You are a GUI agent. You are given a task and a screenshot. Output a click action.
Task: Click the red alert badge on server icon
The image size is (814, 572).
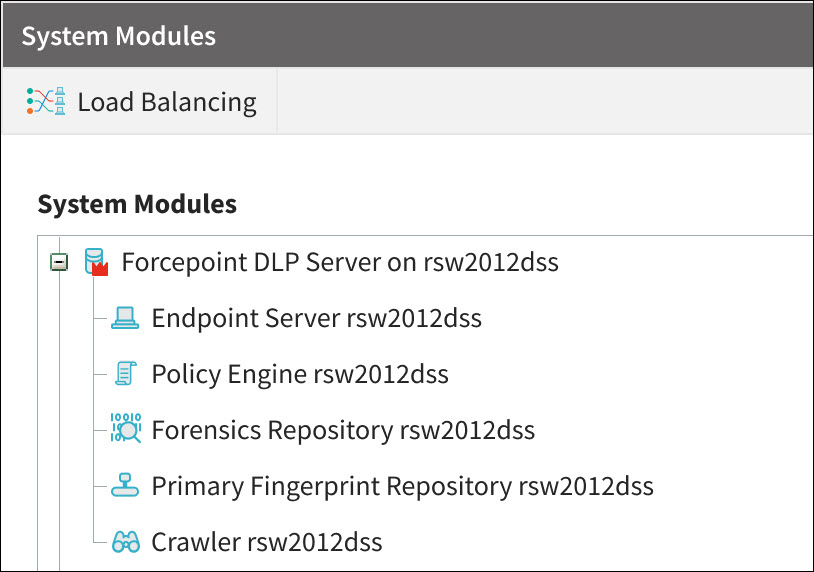click(99, 270)
